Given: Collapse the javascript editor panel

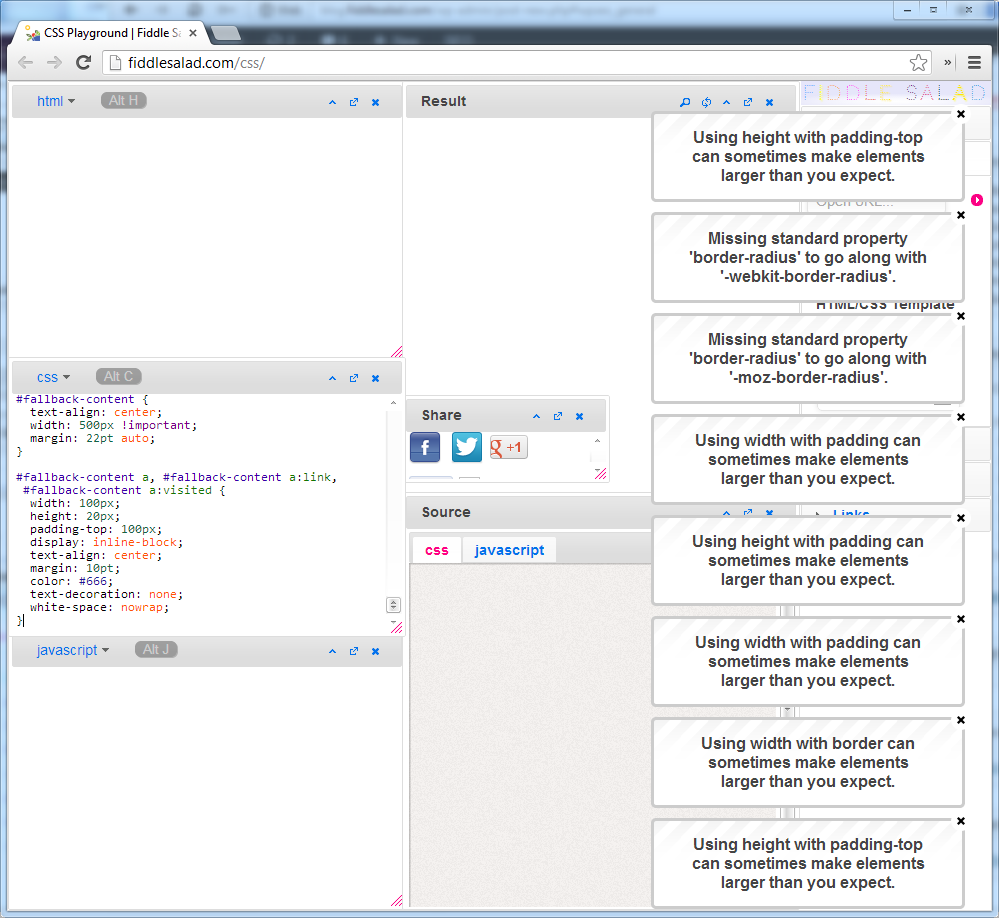Looking at the screenshot, I should point(332,651).
